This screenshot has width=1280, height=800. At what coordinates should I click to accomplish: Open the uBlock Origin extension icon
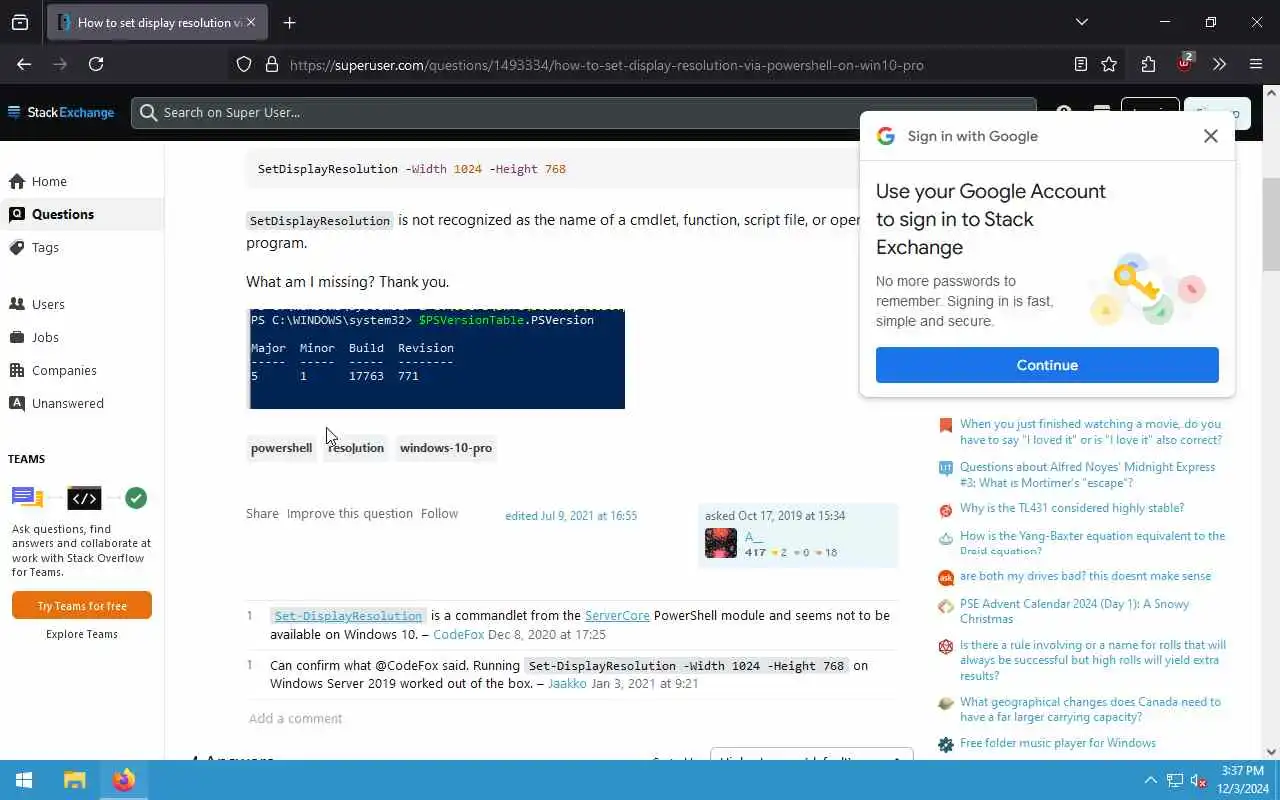click(x=1185, y=63)
